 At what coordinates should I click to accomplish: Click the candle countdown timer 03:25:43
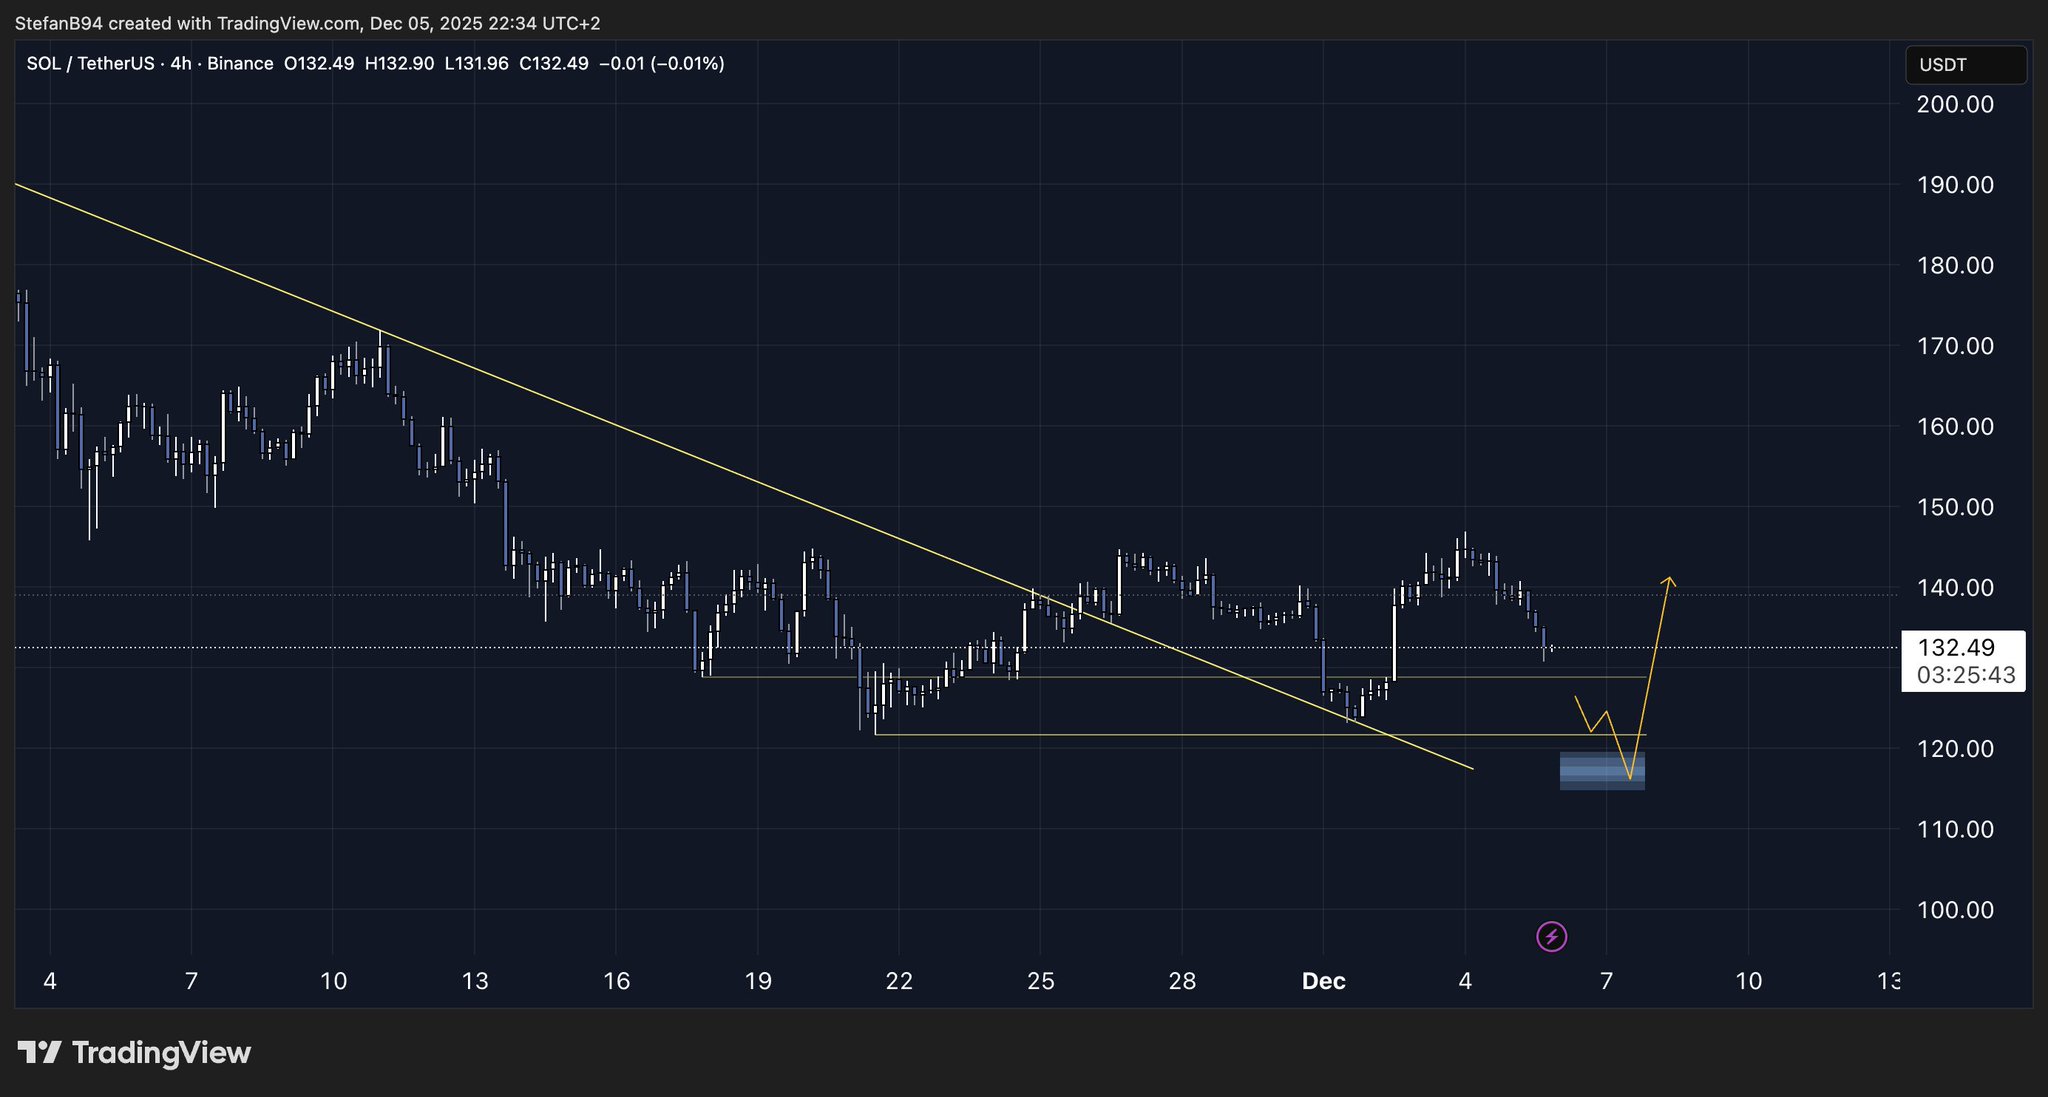click(1965, 675)
